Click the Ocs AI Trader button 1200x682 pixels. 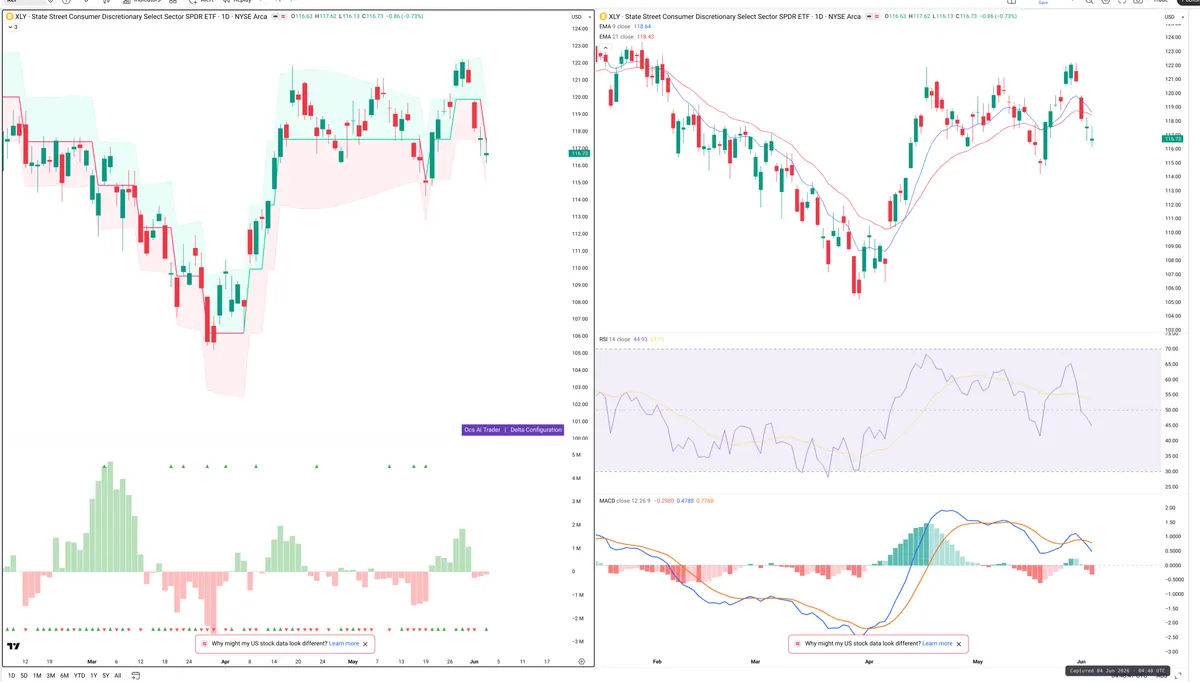(x=482, y=430)
